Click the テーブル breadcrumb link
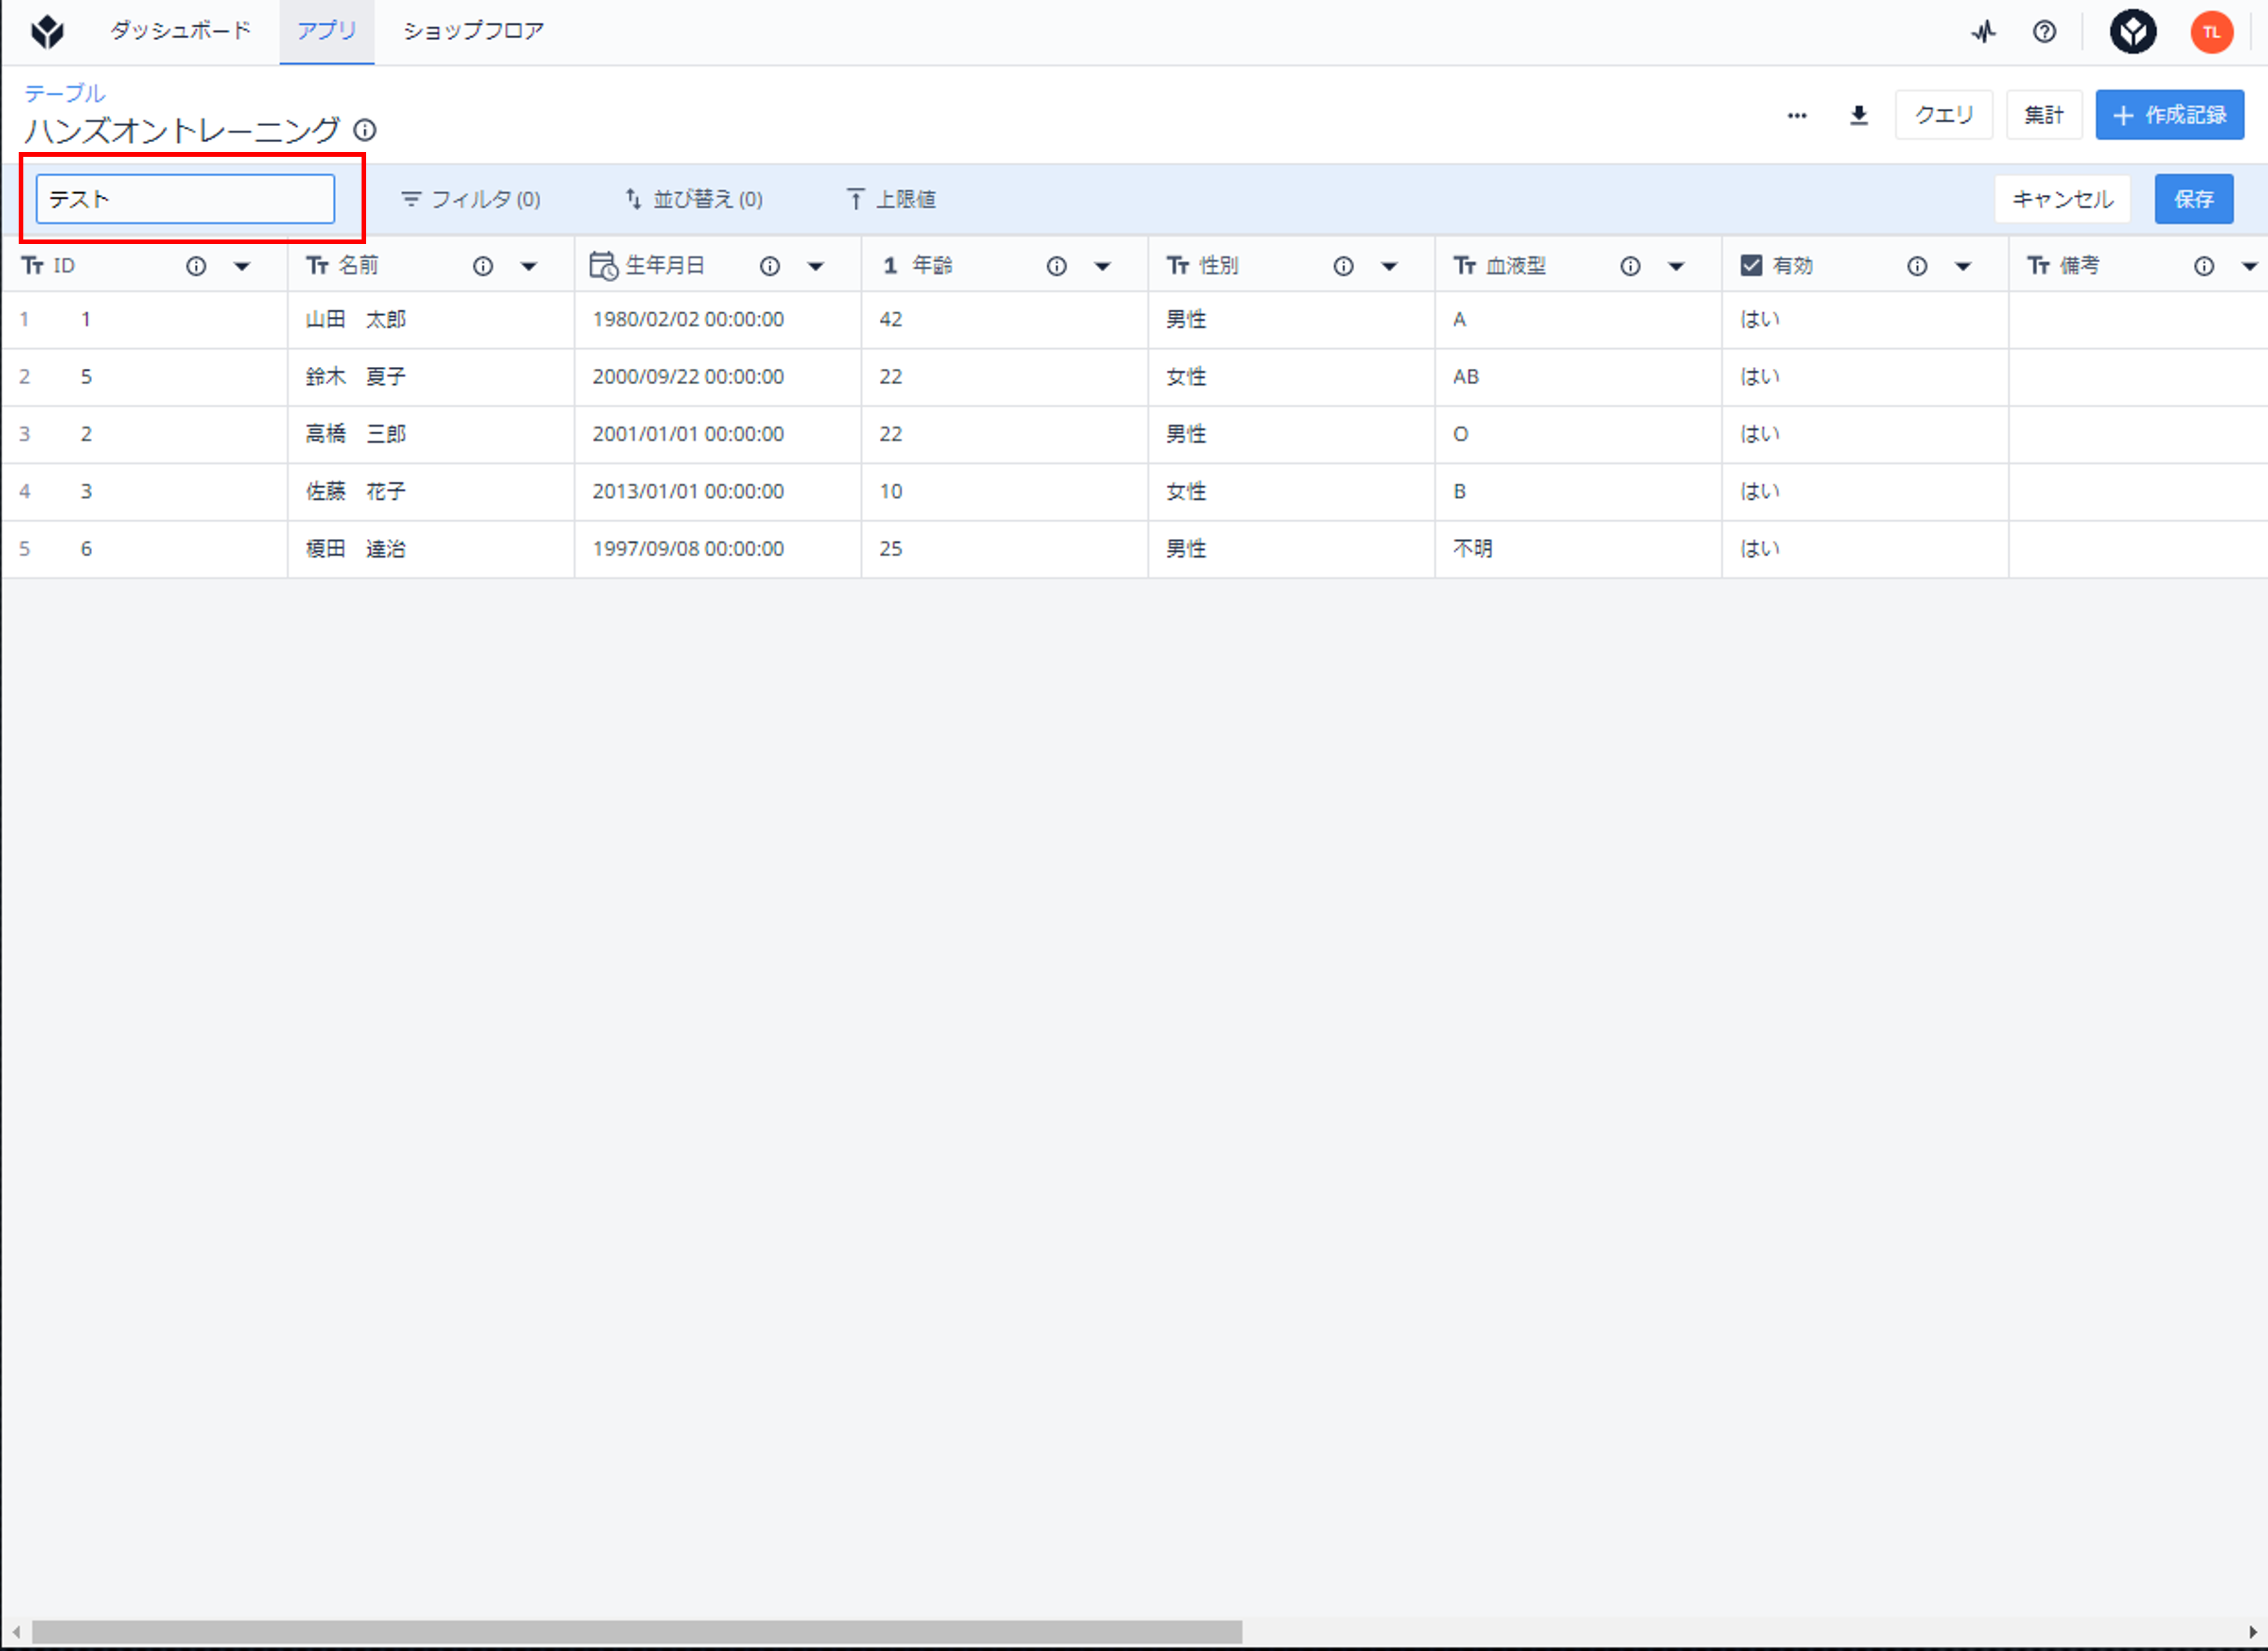Screen dimensions: 2268x1651 click(65, 93)
